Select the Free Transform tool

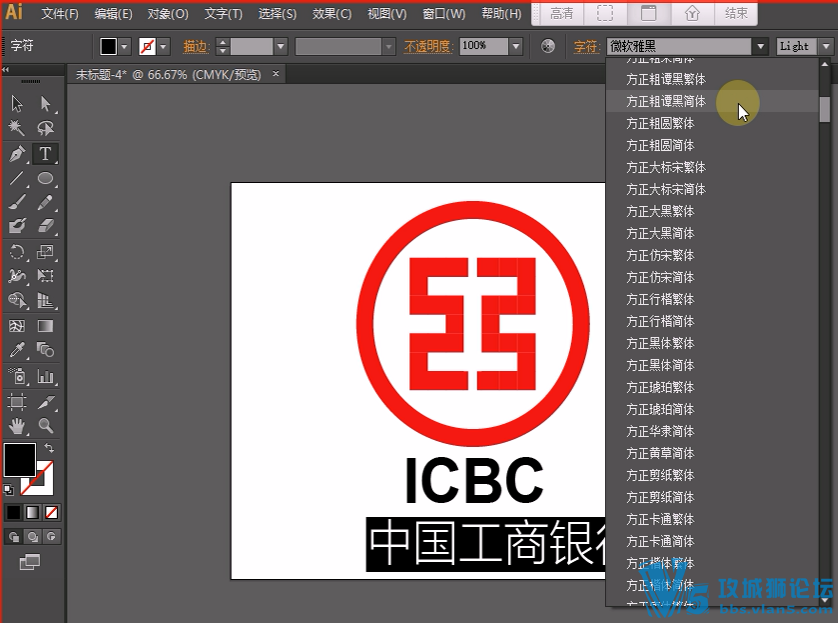pyautogui.click(x=45, y=276)
